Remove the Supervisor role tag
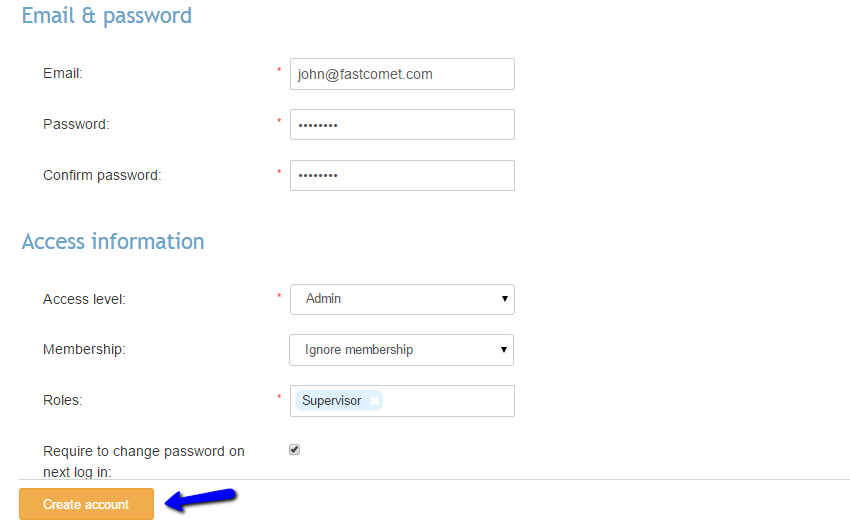The image size is (850, 523). 374,400
